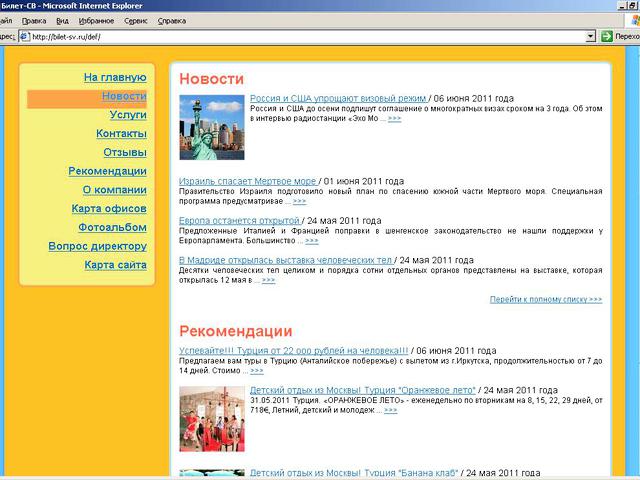Open Услуги page from sidebar
The image size is (640, 480).
(x=128, y=115)
